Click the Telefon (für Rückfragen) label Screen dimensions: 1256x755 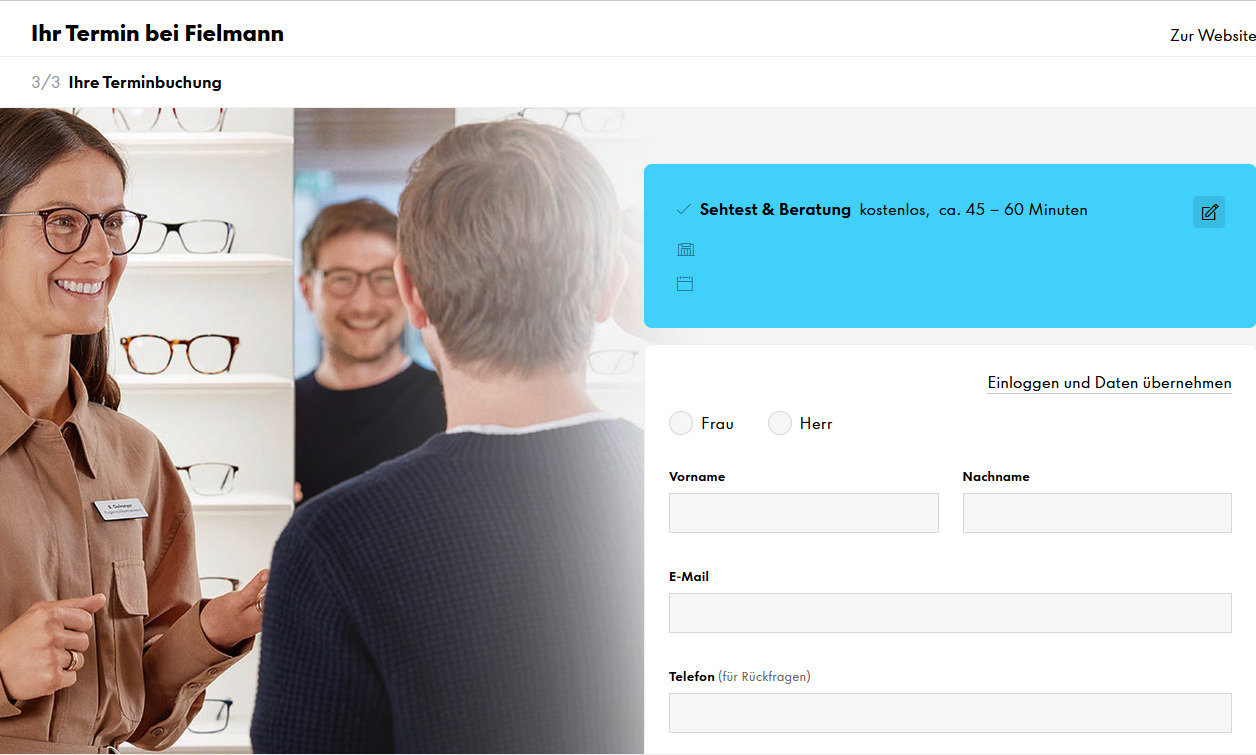[739, 677]
